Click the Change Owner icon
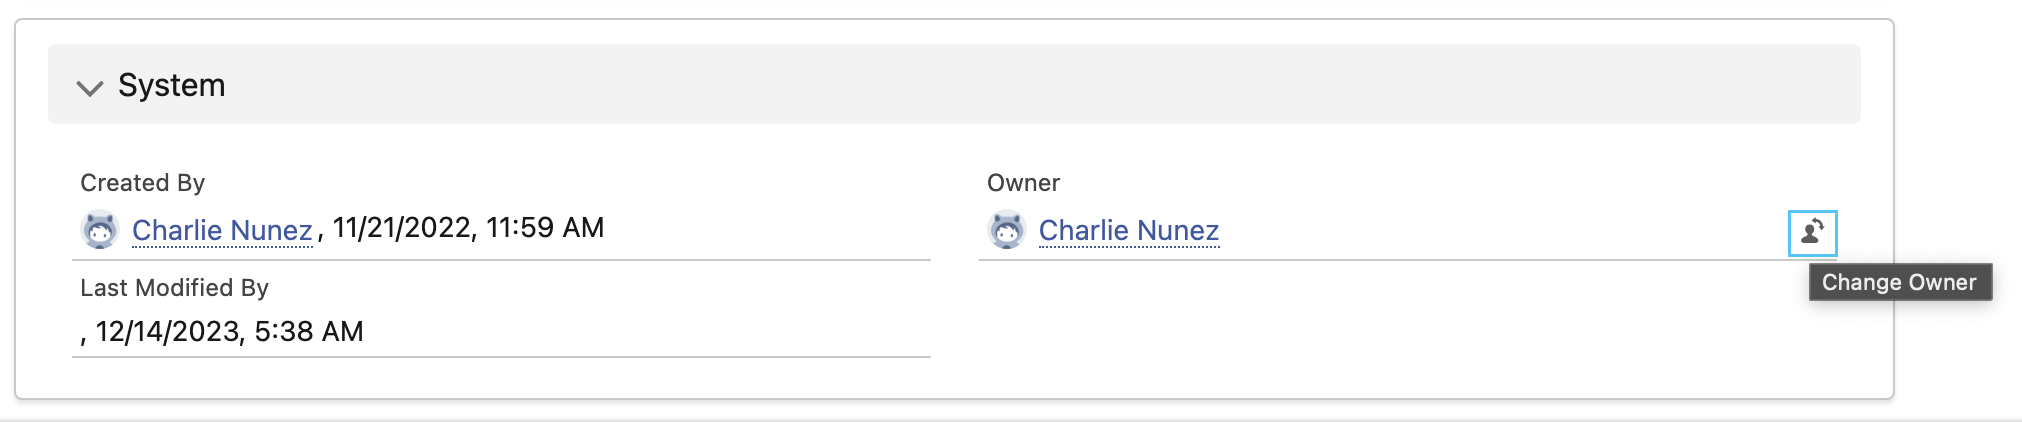2022x422 pixels. [x=1812, y=232]
